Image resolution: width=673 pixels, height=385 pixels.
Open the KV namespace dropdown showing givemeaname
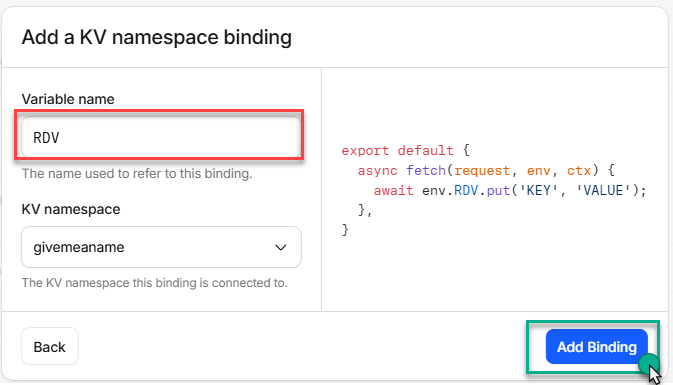click(161, 247)
